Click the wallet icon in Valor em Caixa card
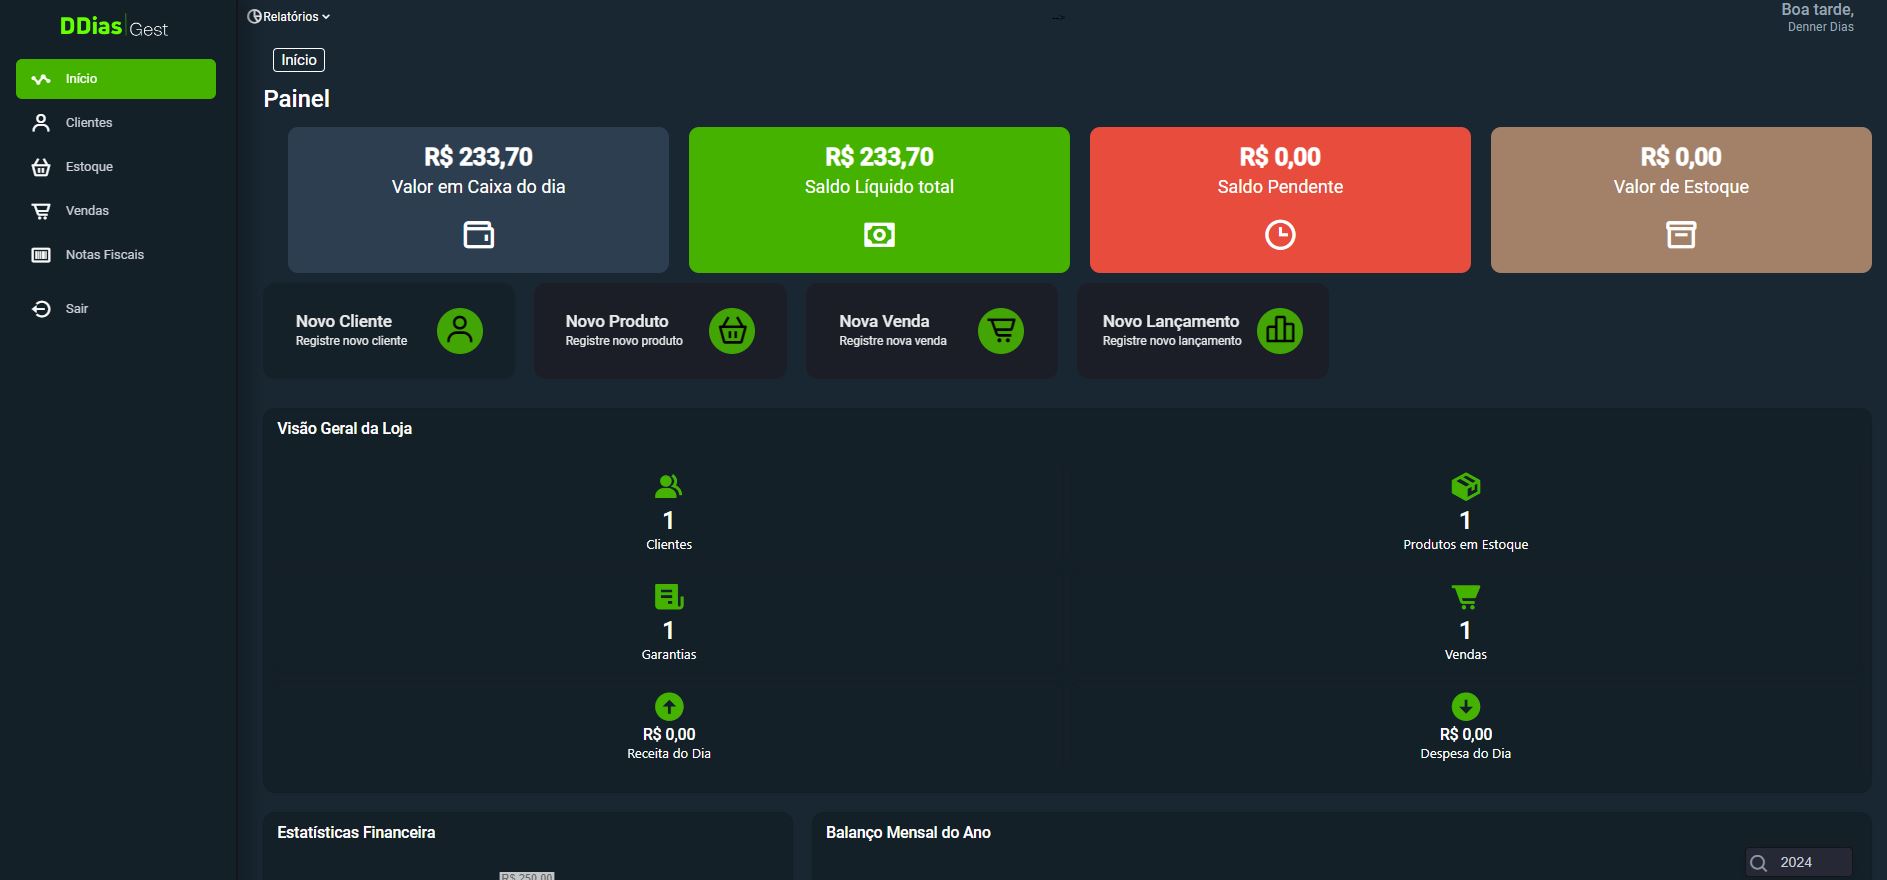This screenshot has width=1887, height=880. (x=478, y=235)
